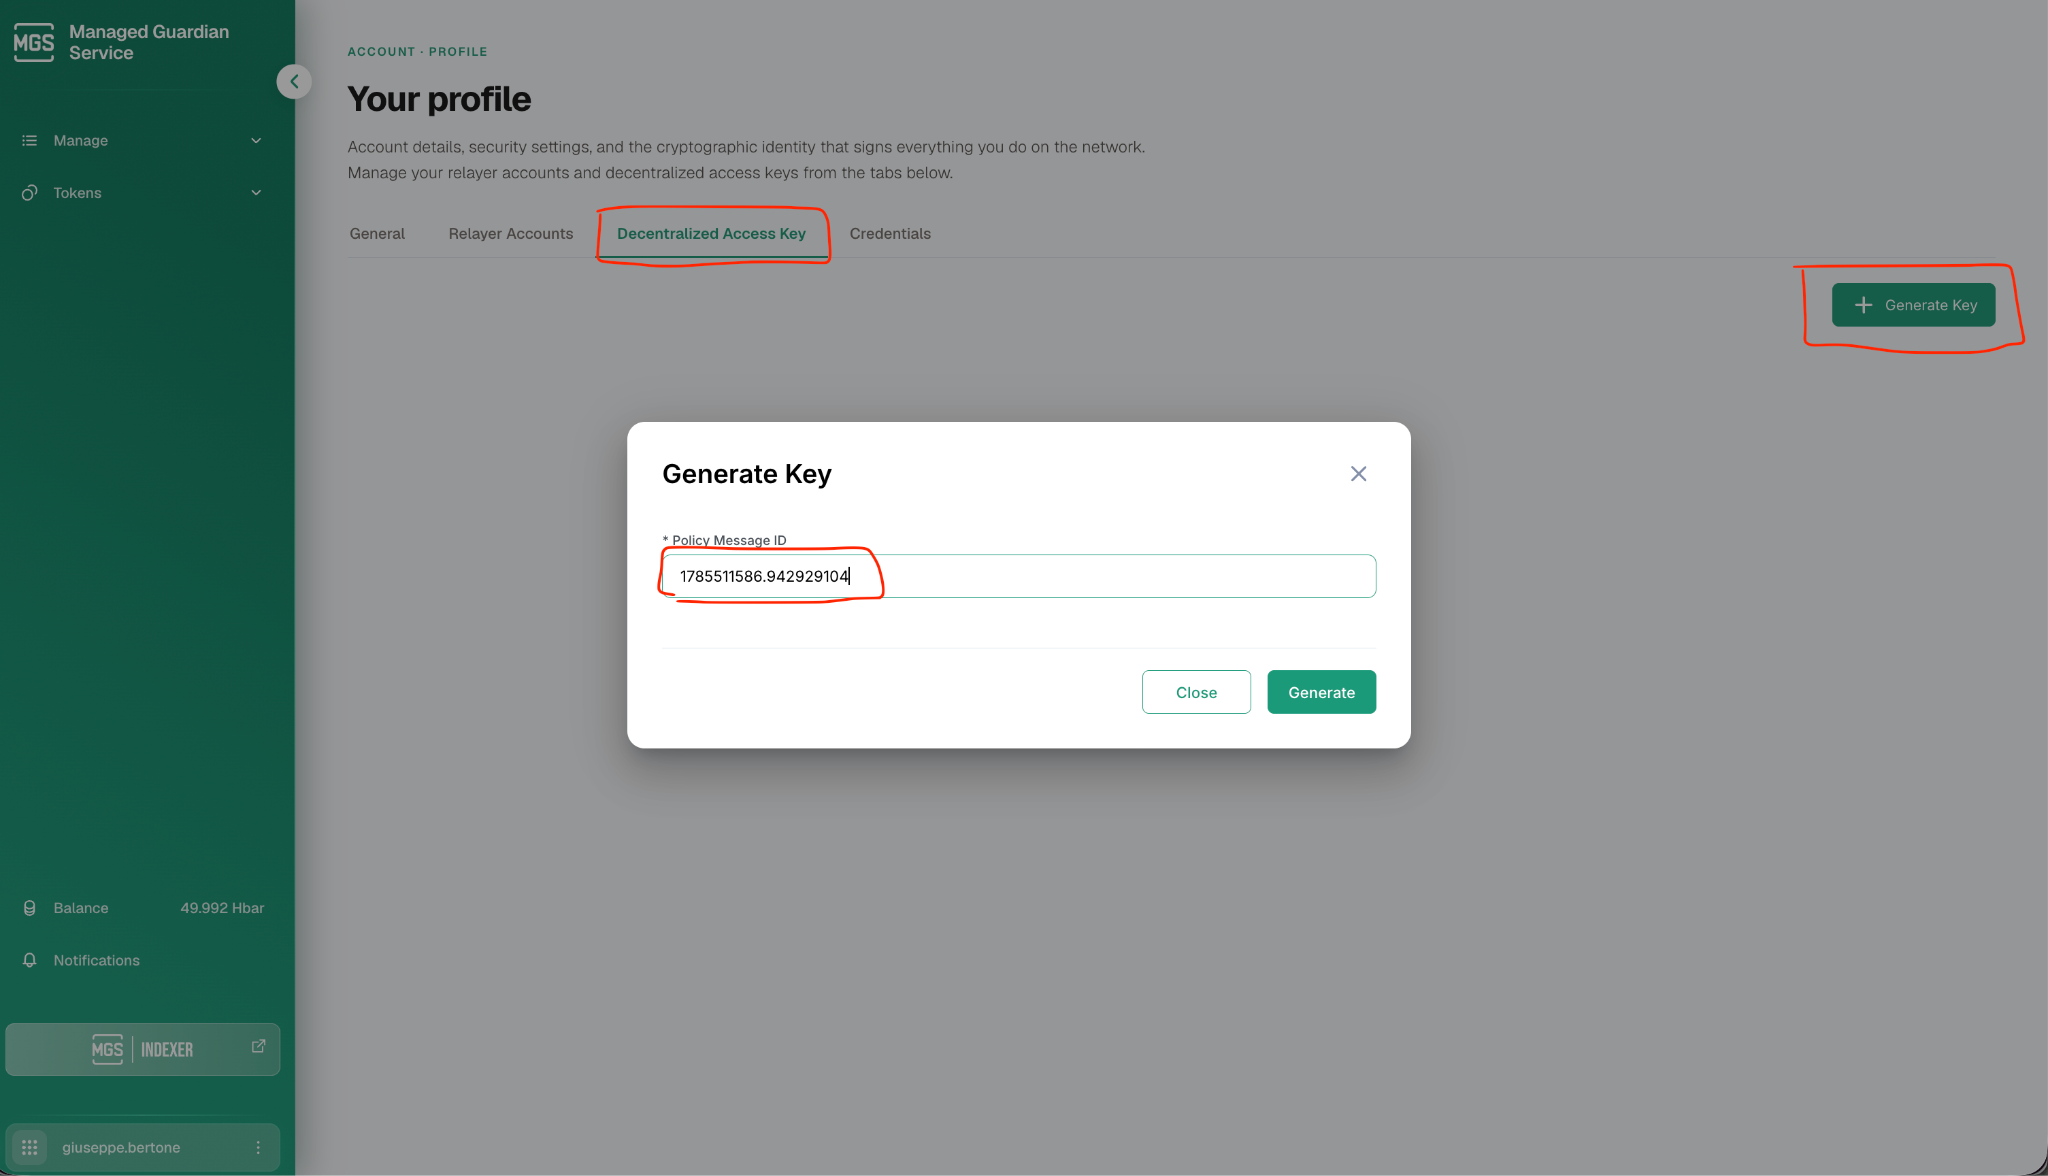Open the external link icon on MGS Indexer
Viewport: 2048px width, 1176px height.
[x=258, y=1046]
